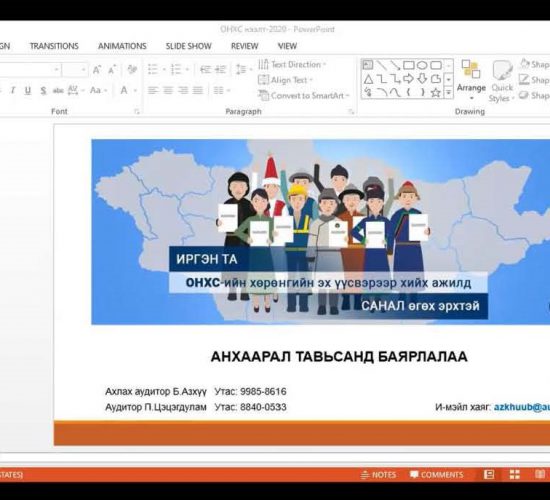Switch to Slide Sorter view in the status bar
The height and width of the screenshot is (500, 550).
click(x=515, y=474)
